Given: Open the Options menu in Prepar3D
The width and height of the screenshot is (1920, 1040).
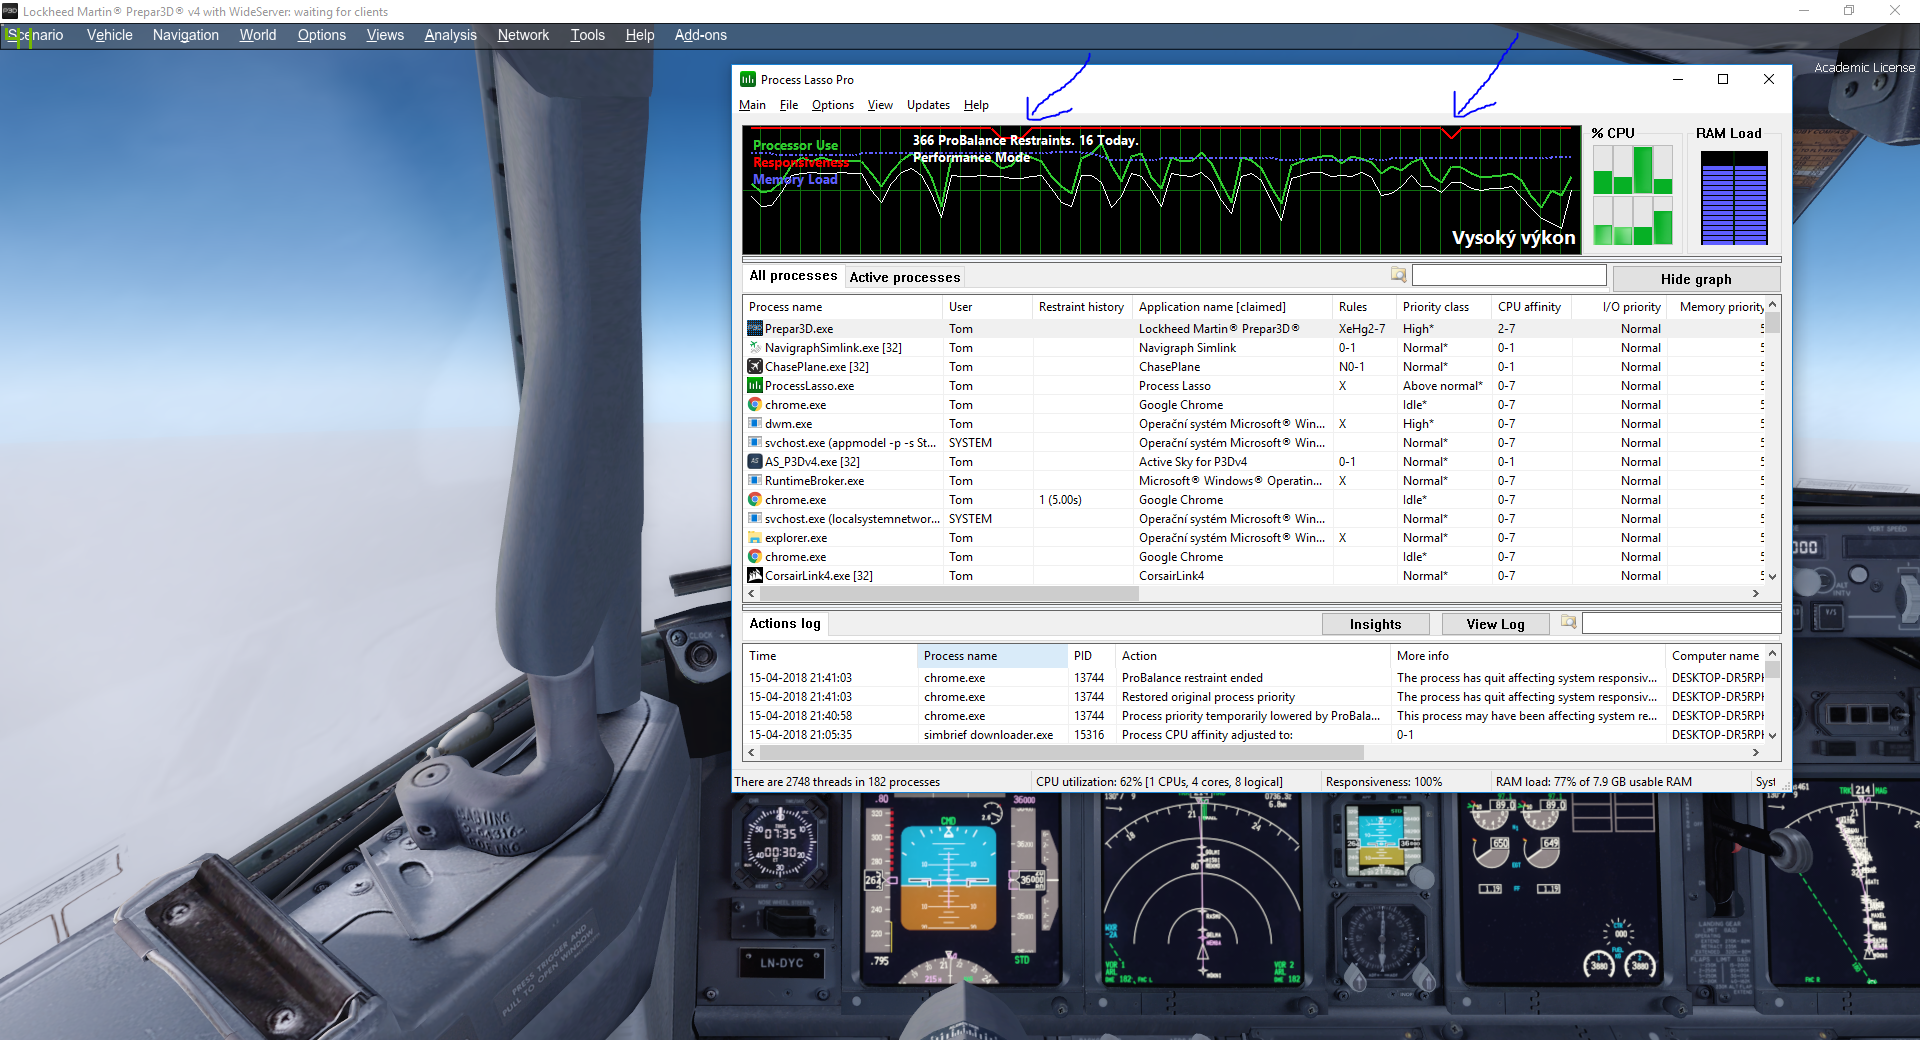Looking at the screenshot, I should coord(322,35).
